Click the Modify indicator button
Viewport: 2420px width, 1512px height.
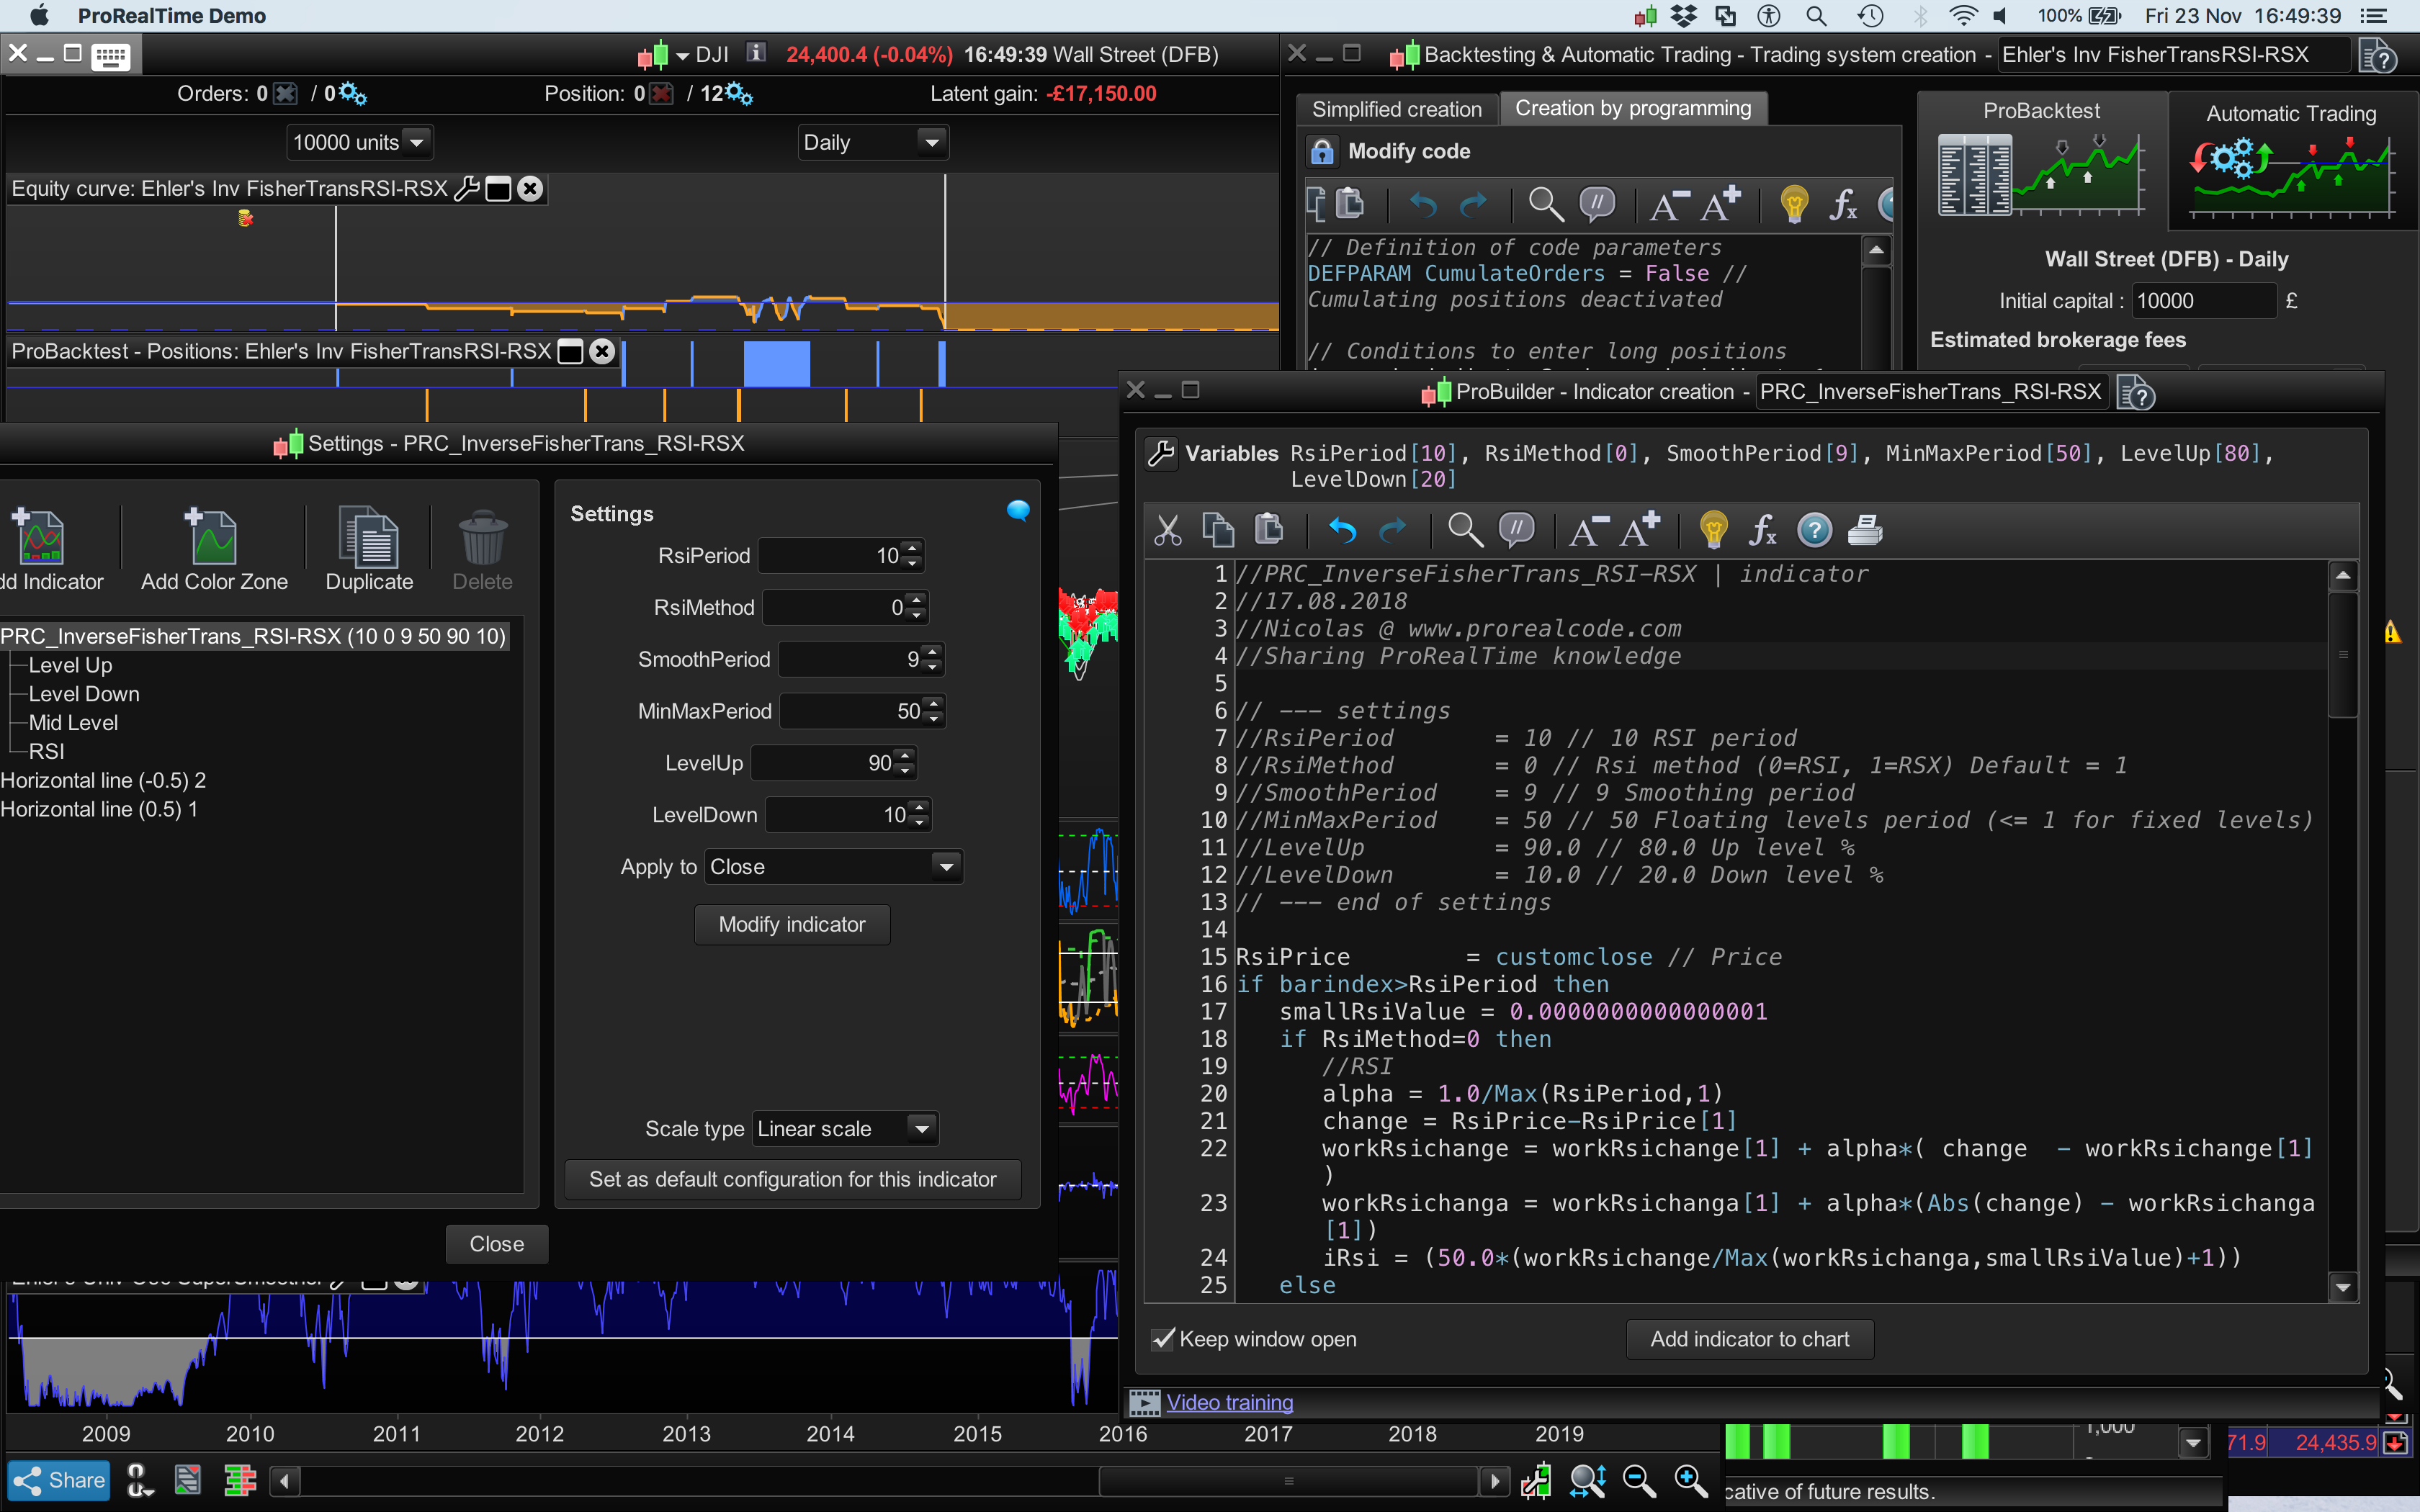pos(792,924)
